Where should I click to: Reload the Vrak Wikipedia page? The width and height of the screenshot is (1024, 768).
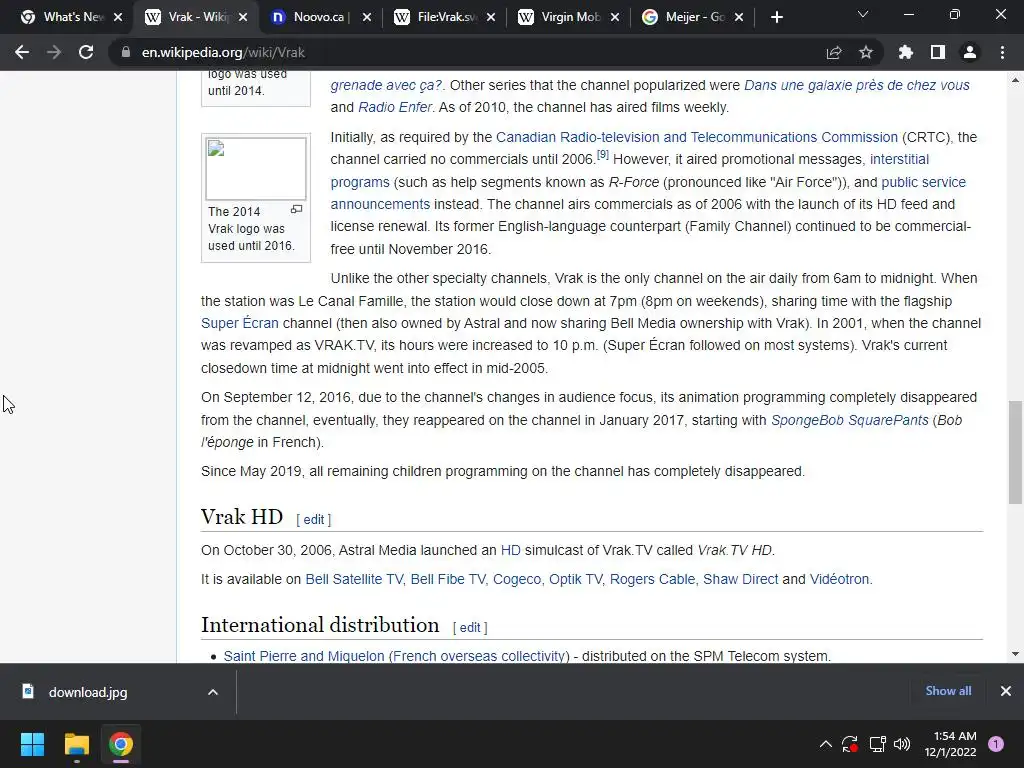[86, 52]
